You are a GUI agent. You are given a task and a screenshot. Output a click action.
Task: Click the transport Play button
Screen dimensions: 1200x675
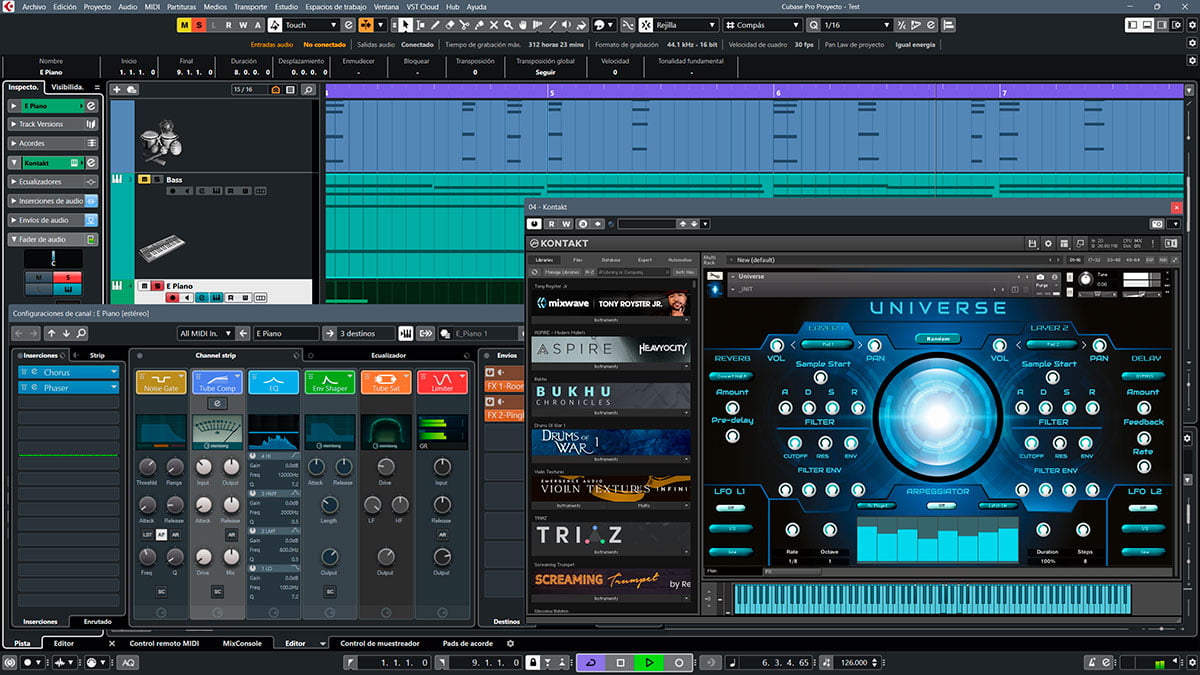pos(649,662)
